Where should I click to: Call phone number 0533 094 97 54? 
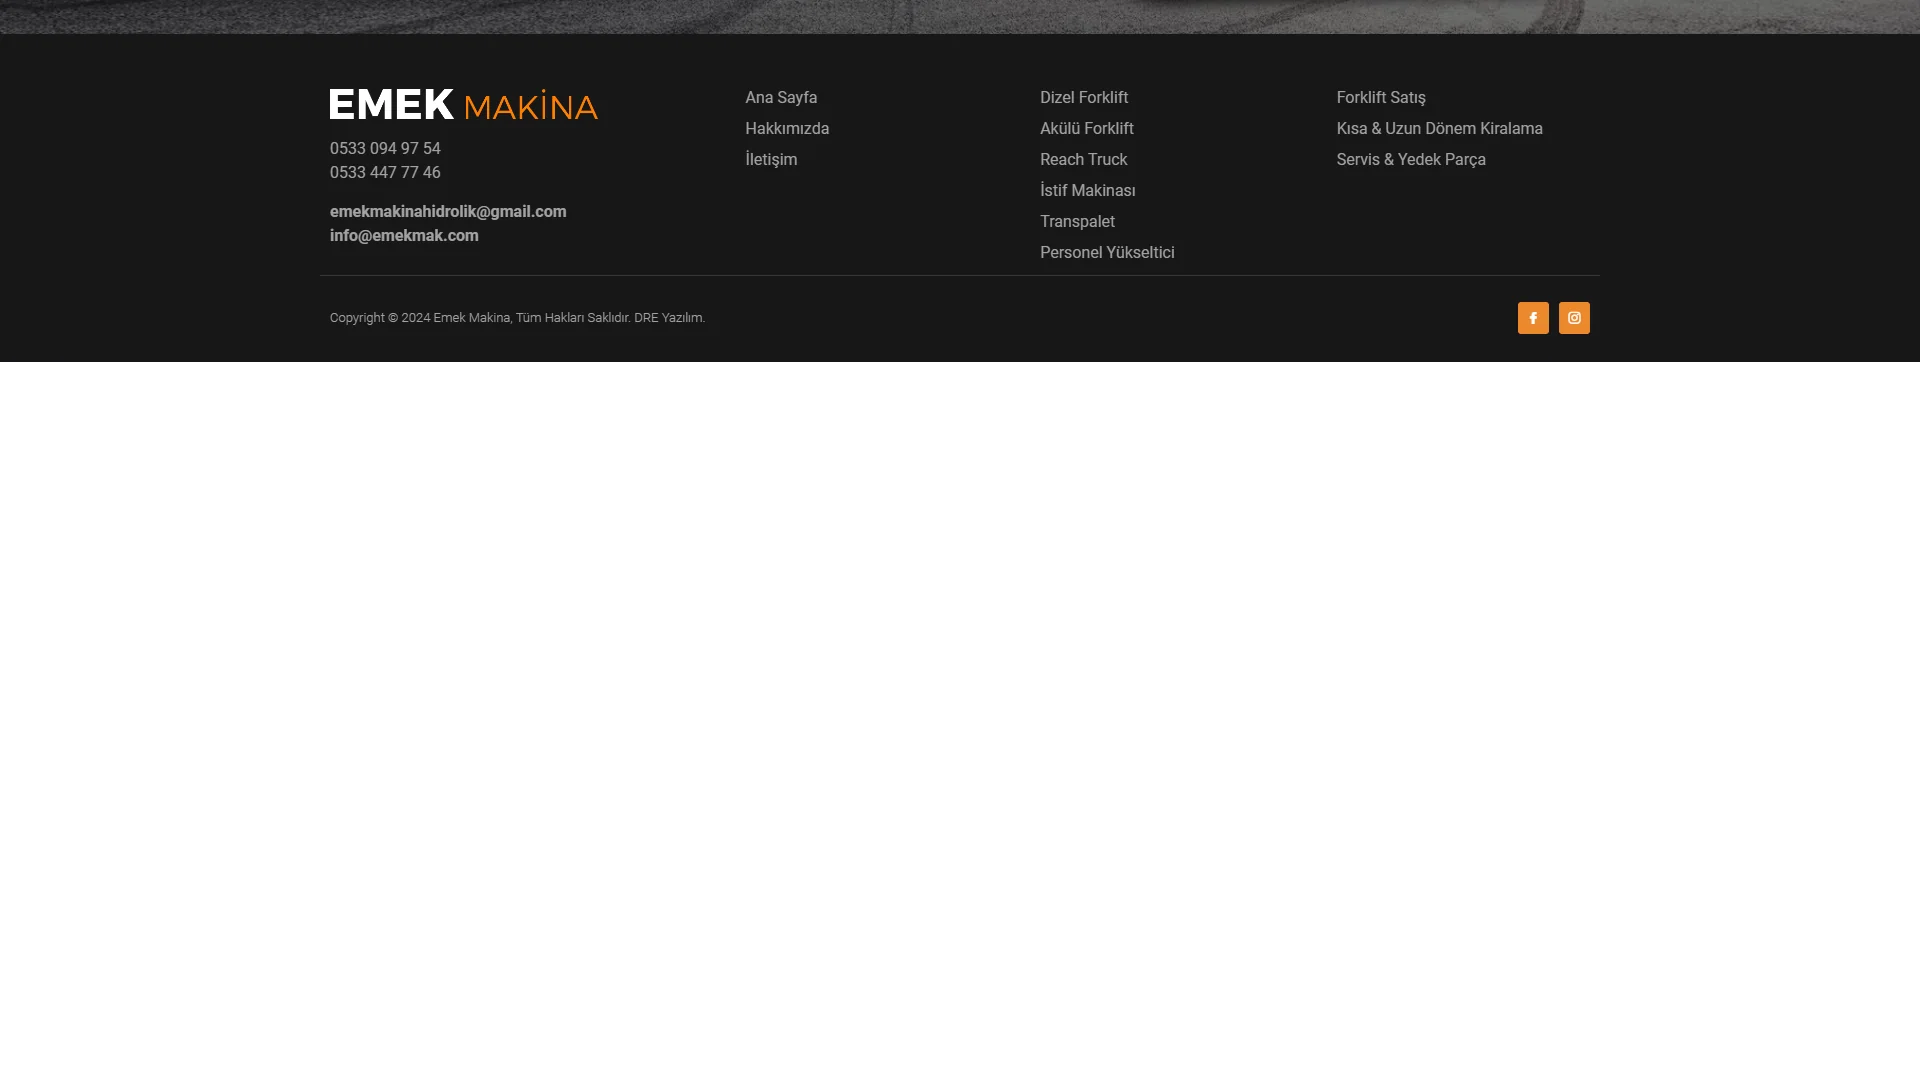click(x=385, y=149)
